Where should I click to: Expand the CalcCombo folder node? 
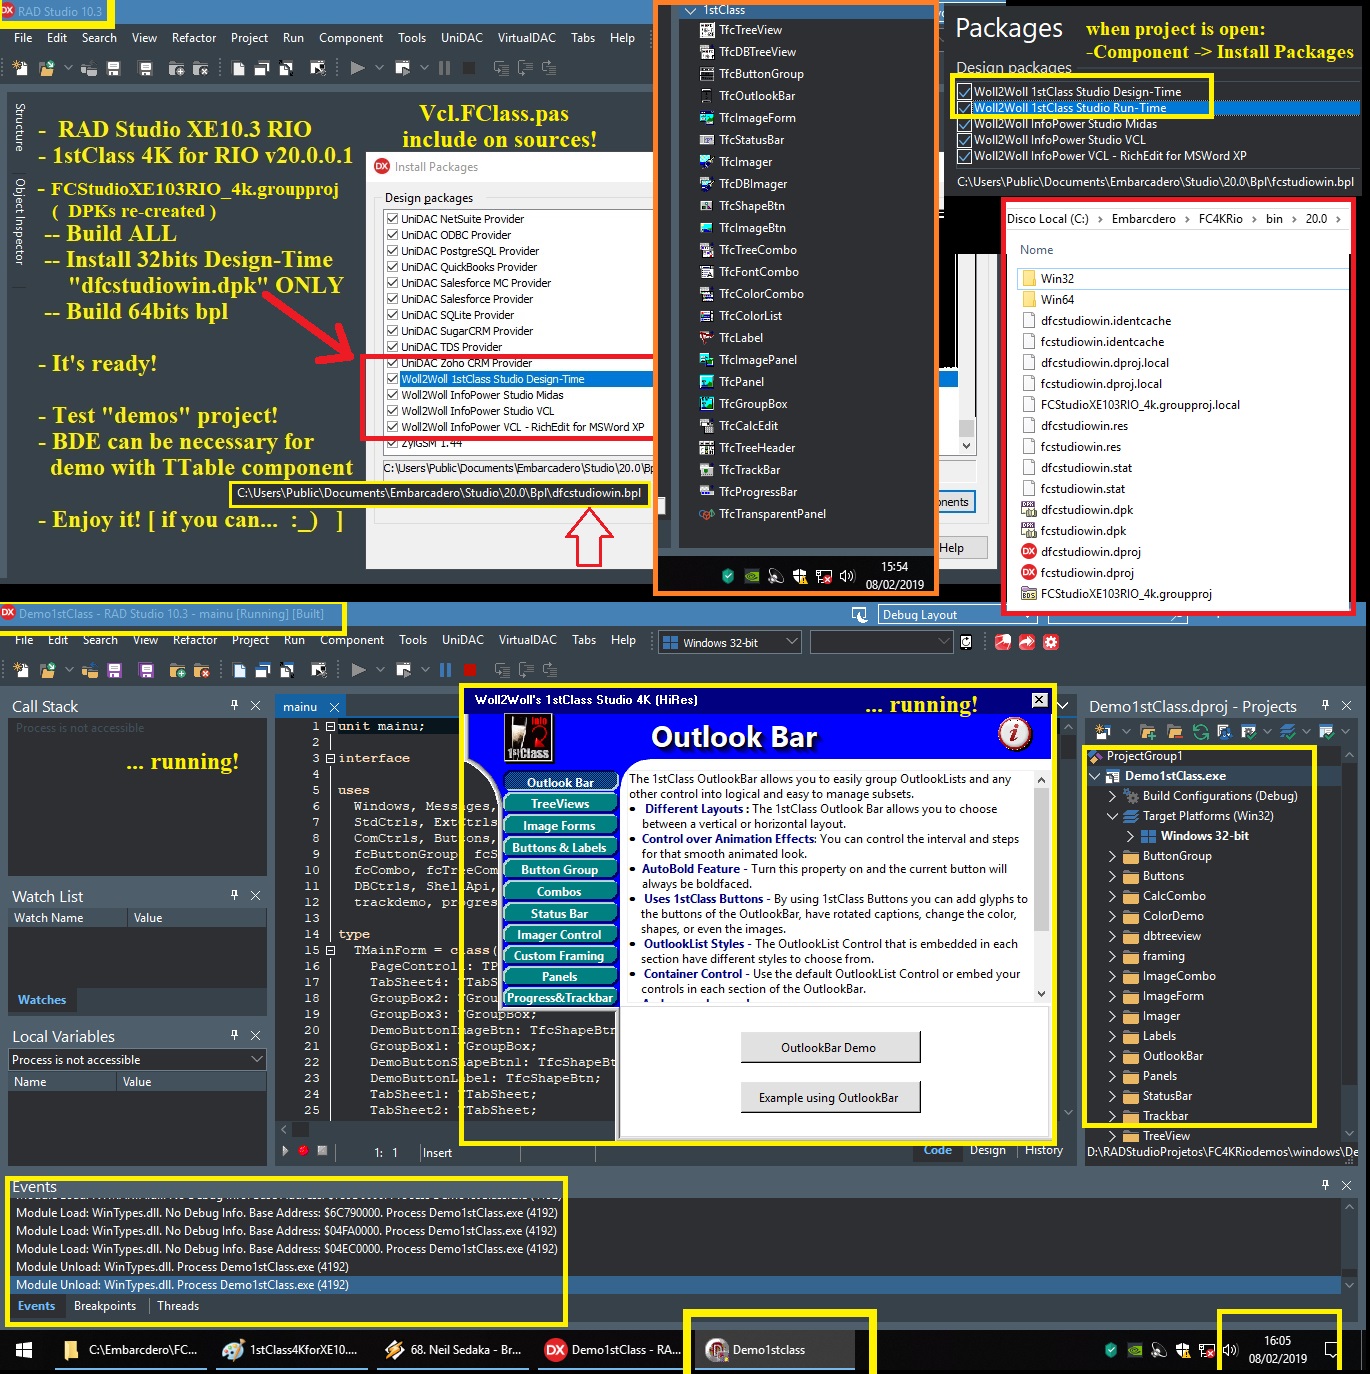click(x=1112, y=896)
